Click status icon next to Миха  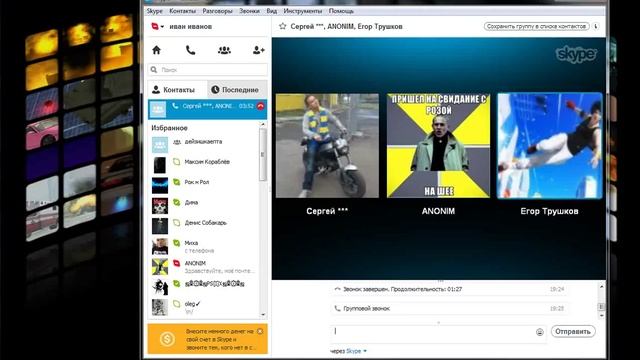pyautogui.click(x=176, y=243)
